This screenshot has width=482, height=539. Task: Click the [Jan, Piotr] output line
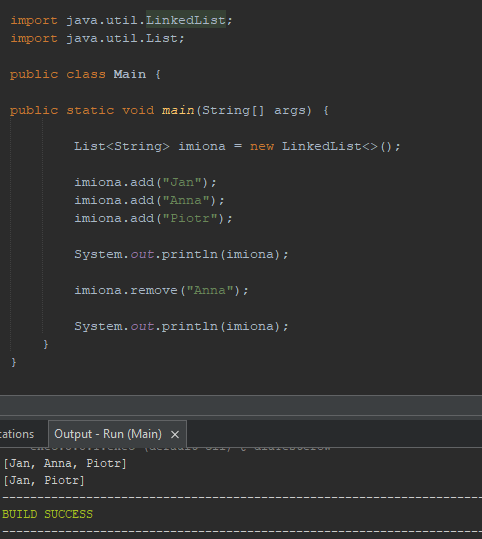pyautogui.click(x=44, y=480)
